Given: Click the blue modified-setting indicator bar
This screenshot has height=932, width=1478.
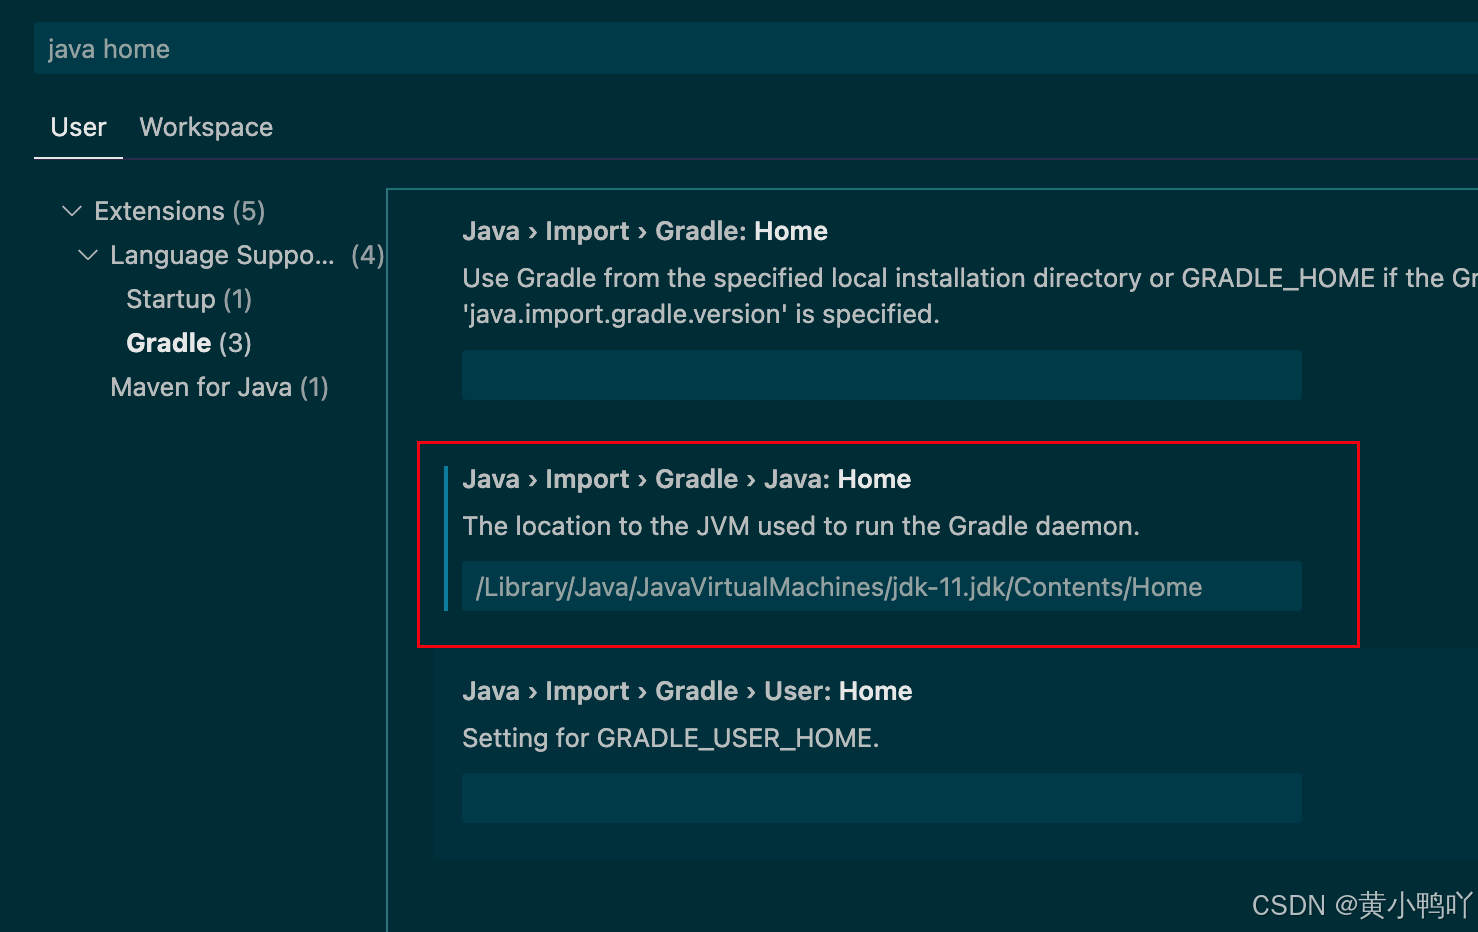Looking at the screenshot, I should tap(447, 535).
